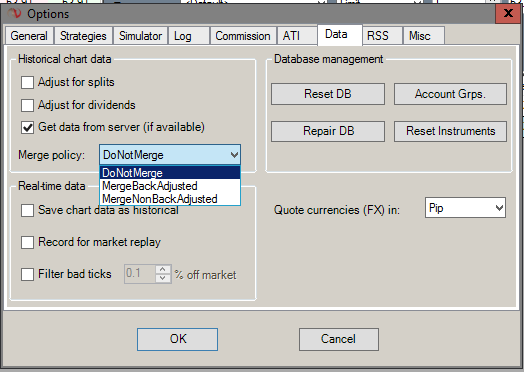
Task: Click the Reset DB button
Action: click(x=328, y=94)
